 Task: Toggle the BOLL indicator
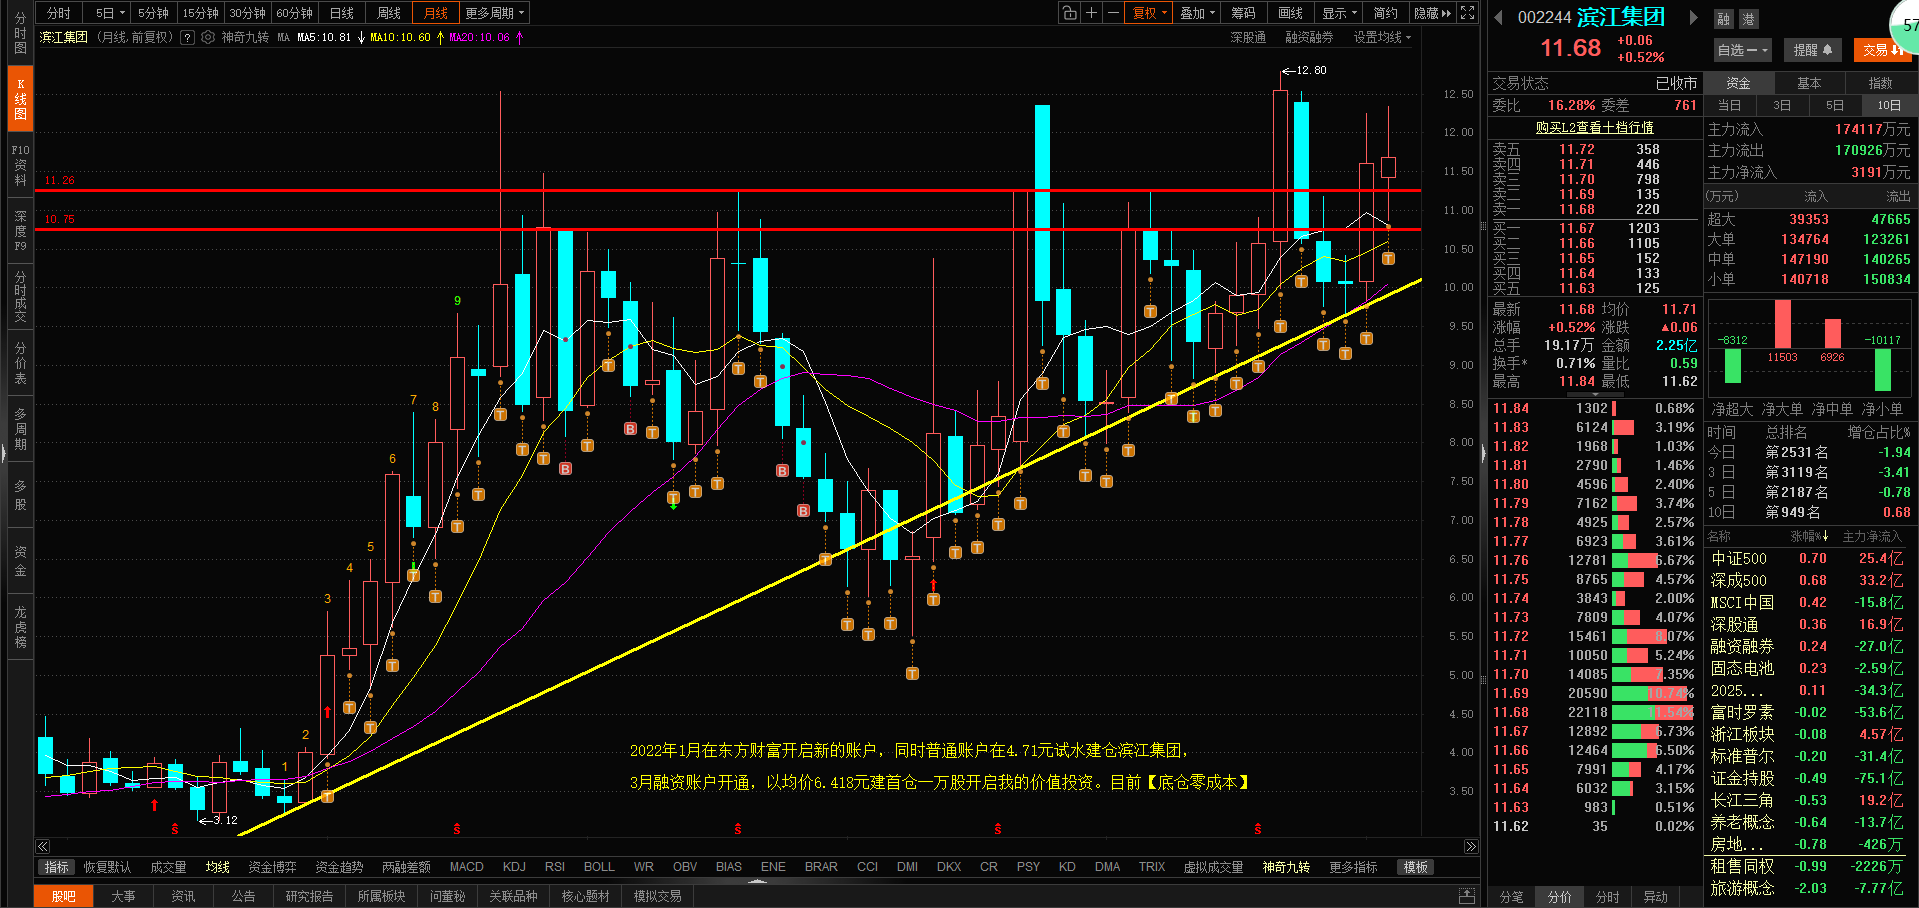(599, 867)
